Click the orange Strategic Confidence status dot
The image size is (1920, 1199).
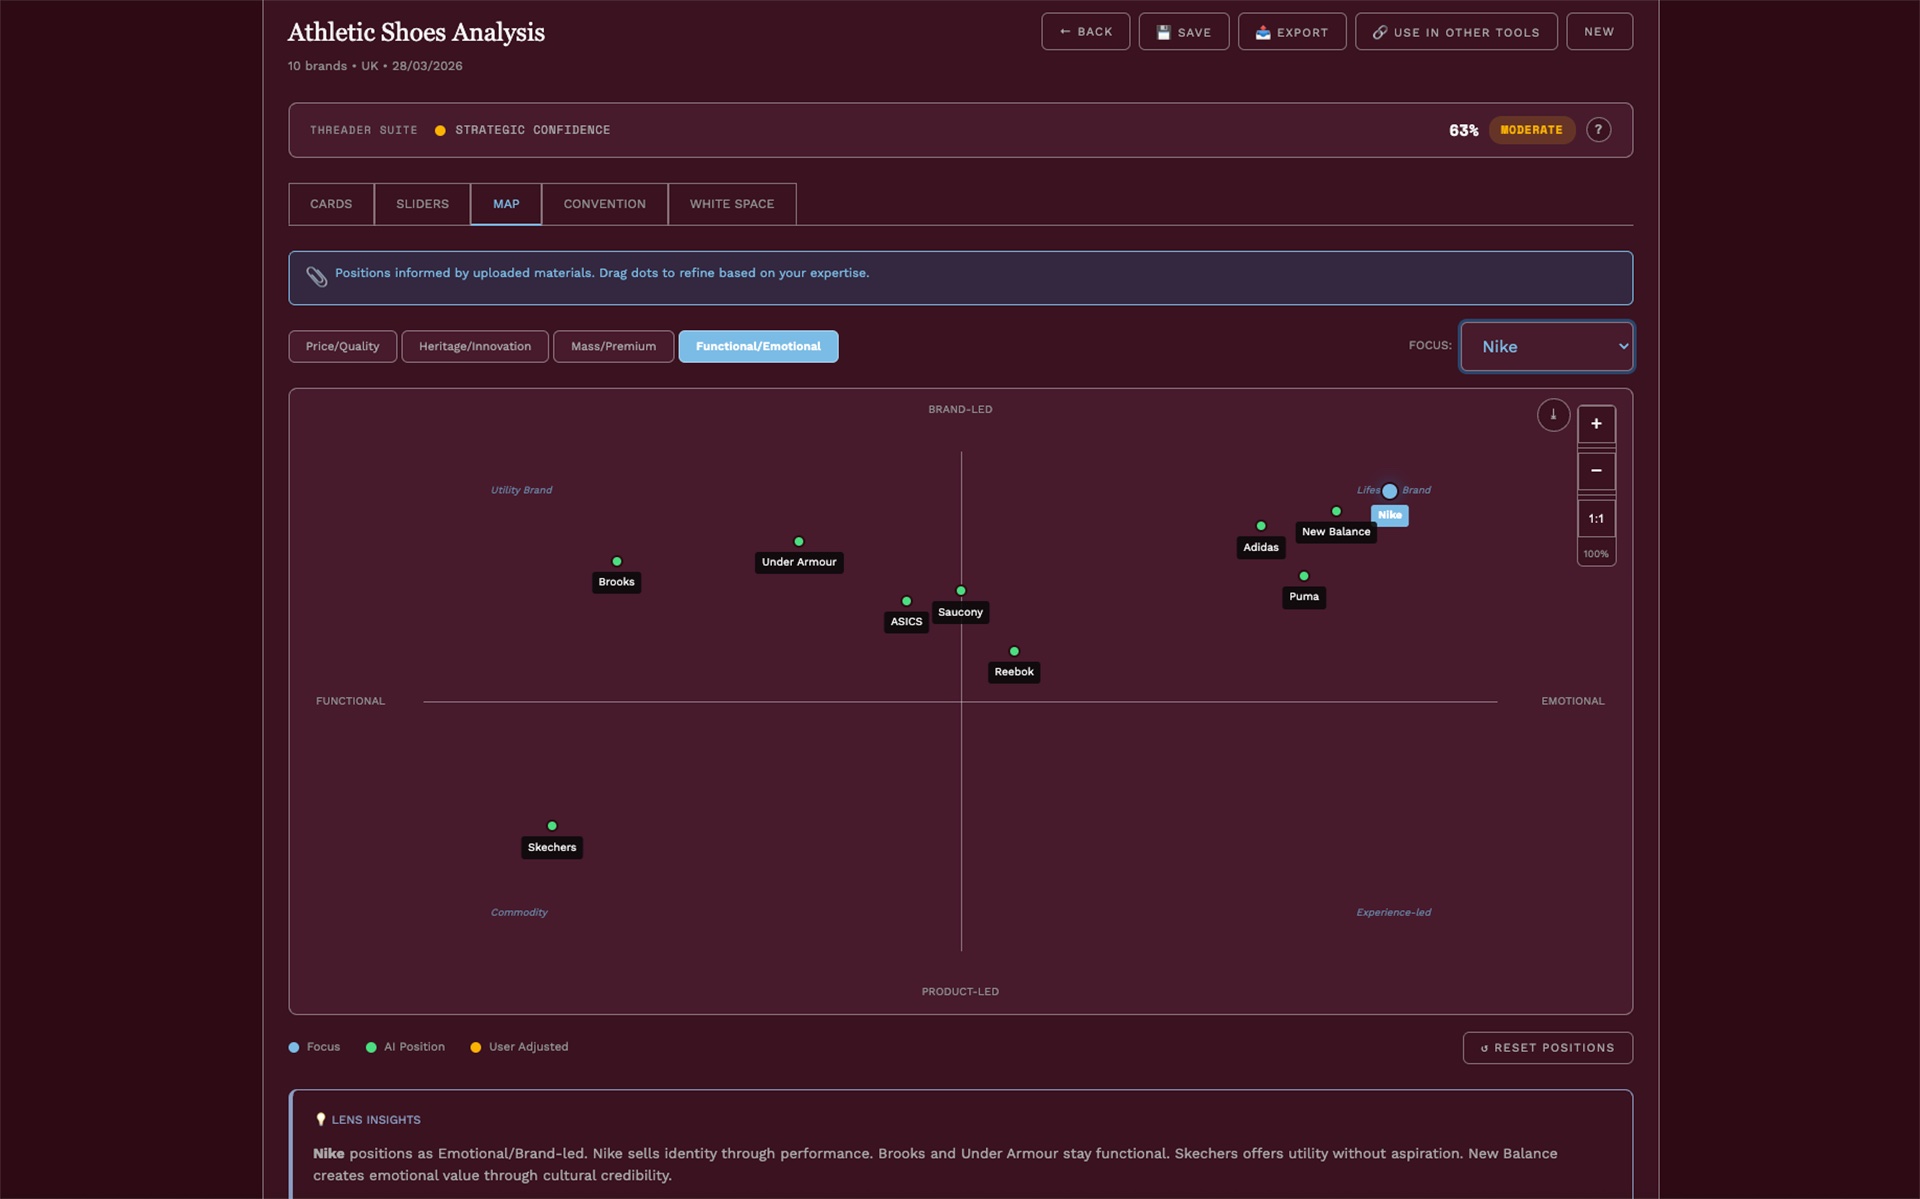click(x=440, y=130)
